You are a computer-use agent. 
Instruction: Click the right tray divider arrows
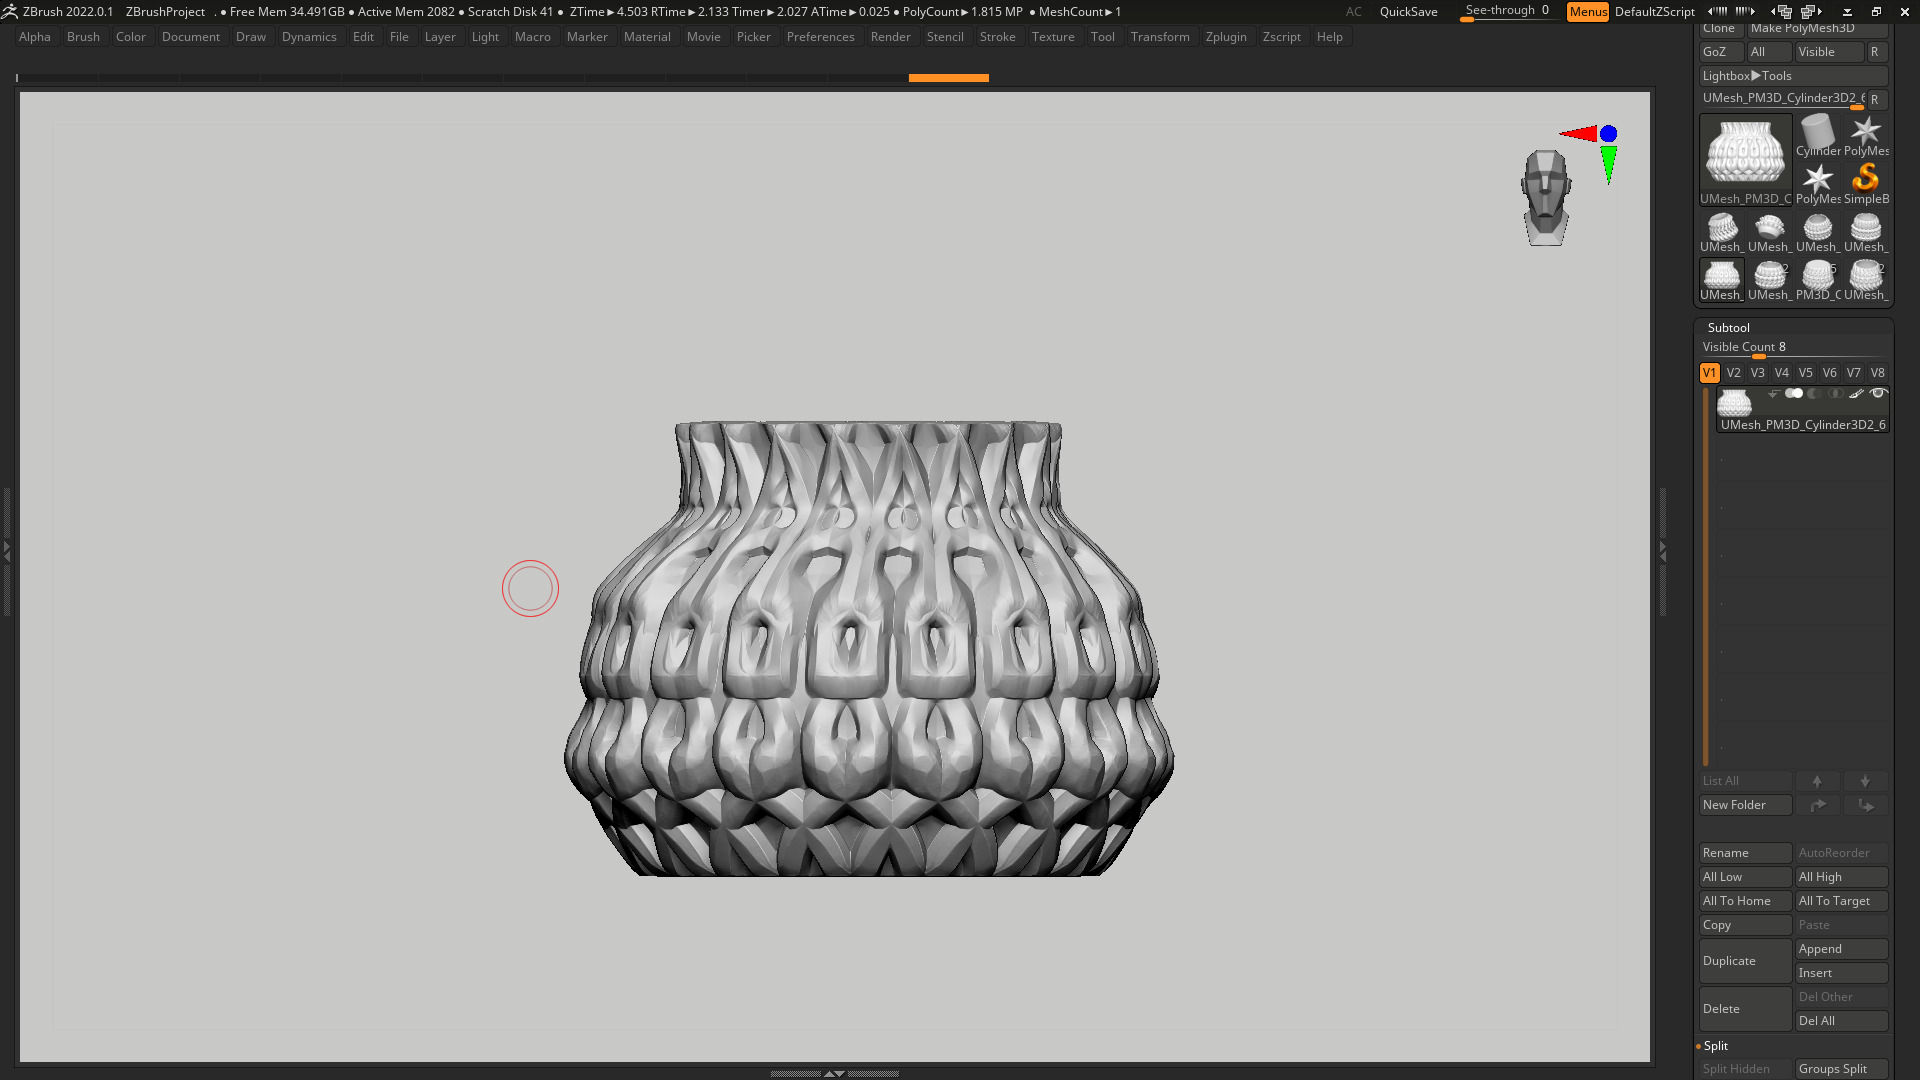point(1663,551)
